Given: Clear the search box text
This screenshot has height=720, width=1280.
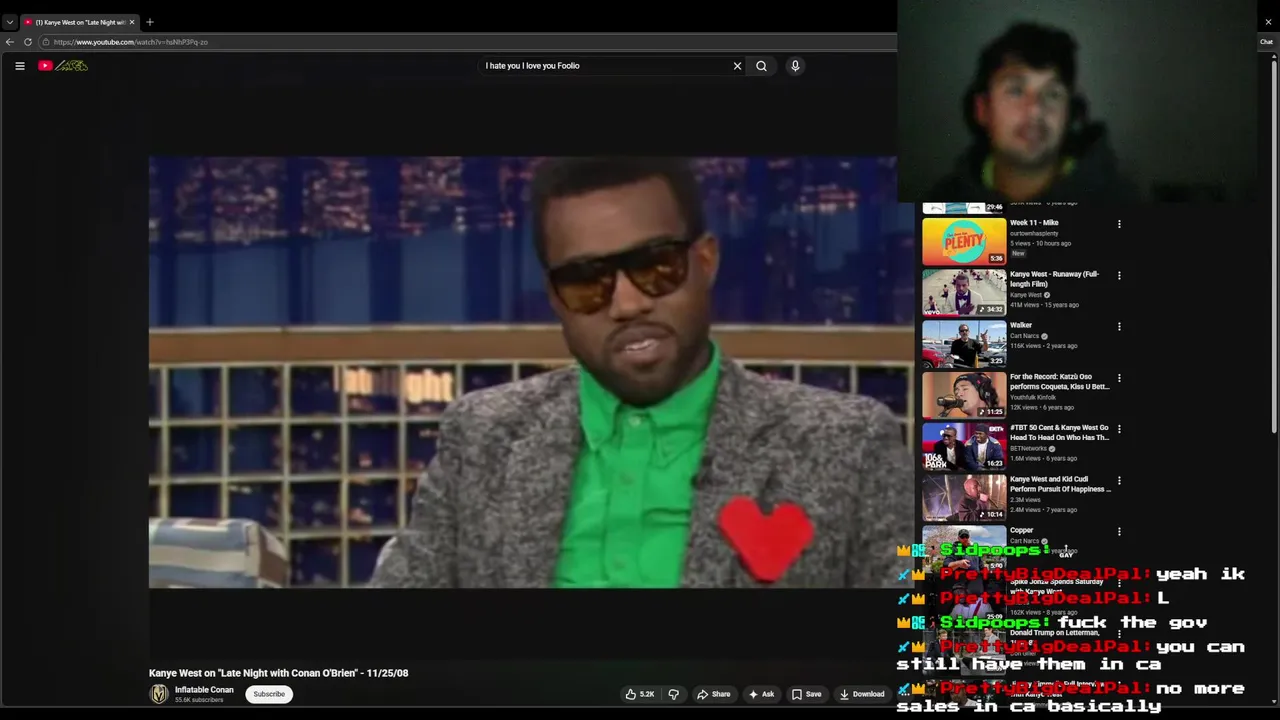Looking at the screenshot, I should click(x=737, y=66).
